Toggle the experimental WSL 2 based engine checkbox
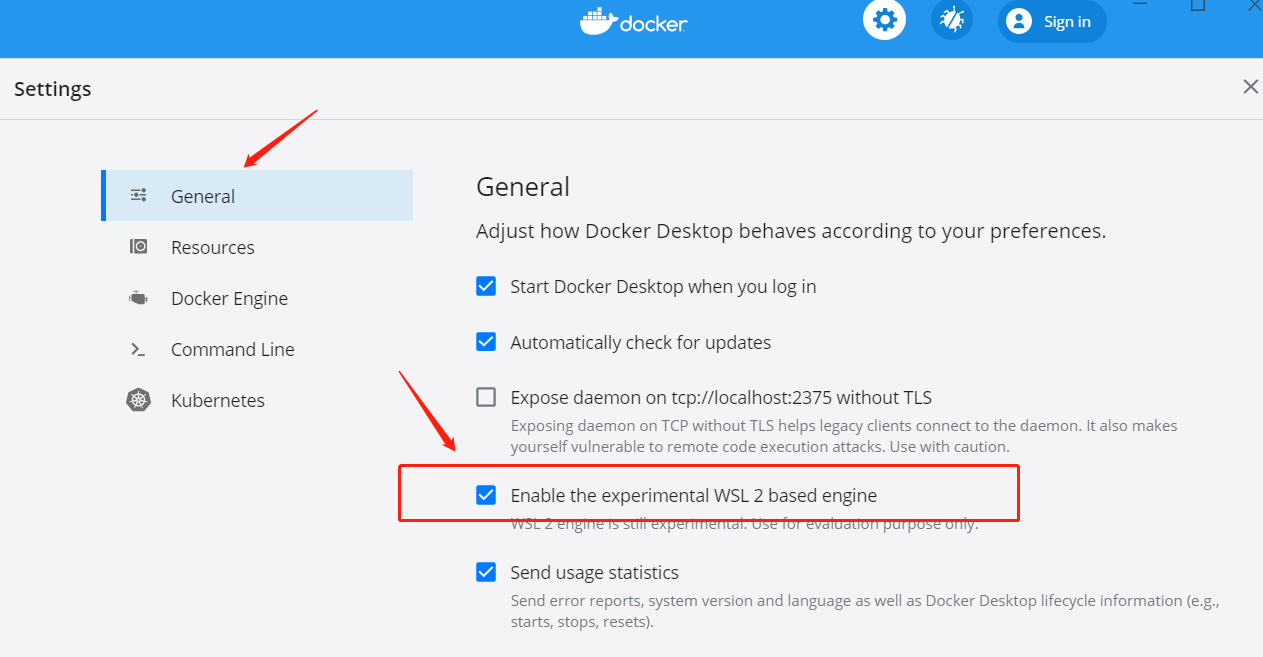The height and width of the screenshot is (657, 1263). [x=486, y=494]
